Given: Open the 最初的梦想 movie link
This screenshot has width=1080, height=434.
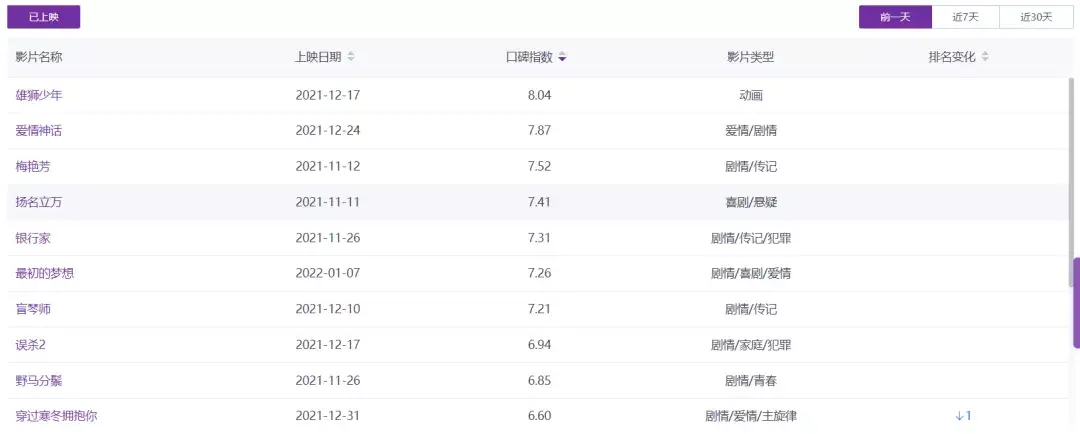Looking at the screenshot, I should (x=45, y=274).
